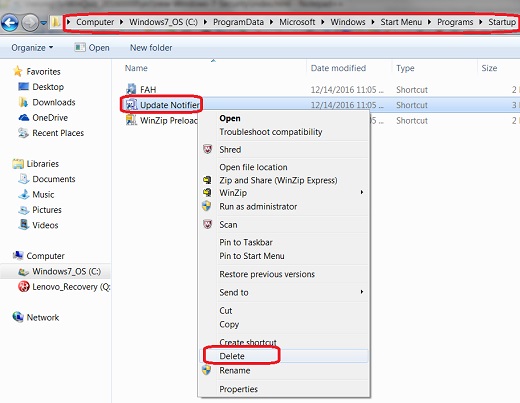Choose Restore previous versions entry

click(x=267, y=274)
